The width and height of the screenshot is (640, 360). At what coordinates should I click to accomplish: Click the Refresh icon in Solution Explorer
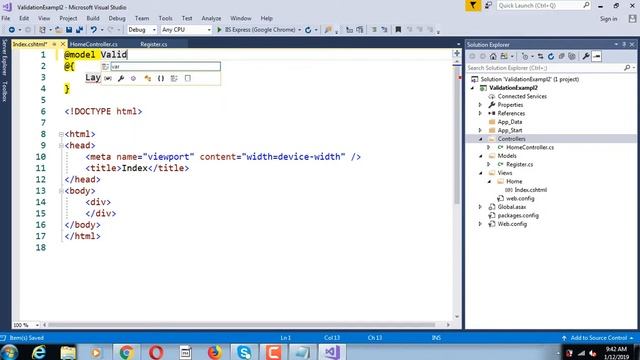point(551,56)
